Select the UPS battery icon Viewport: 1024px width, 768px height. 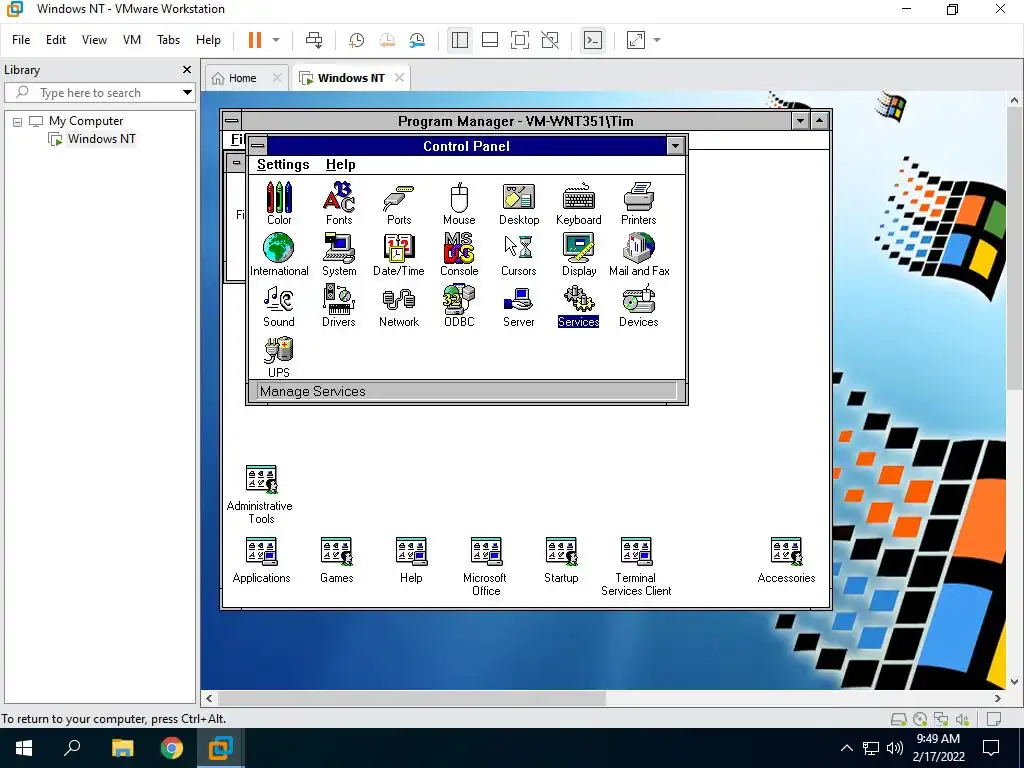(279, 357)
